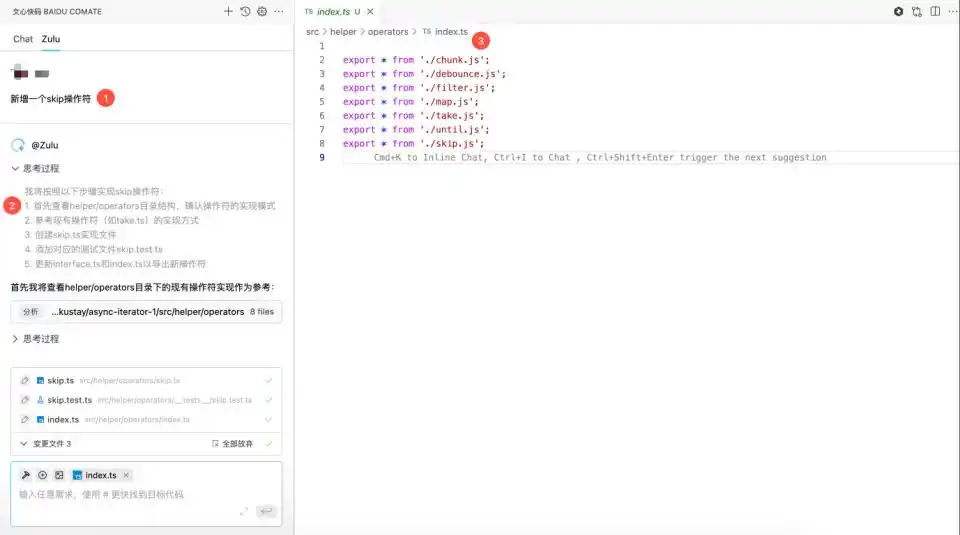Switch to the Chat tab
This screenshot has width=960, height=535.
click(x=22, y=39)
